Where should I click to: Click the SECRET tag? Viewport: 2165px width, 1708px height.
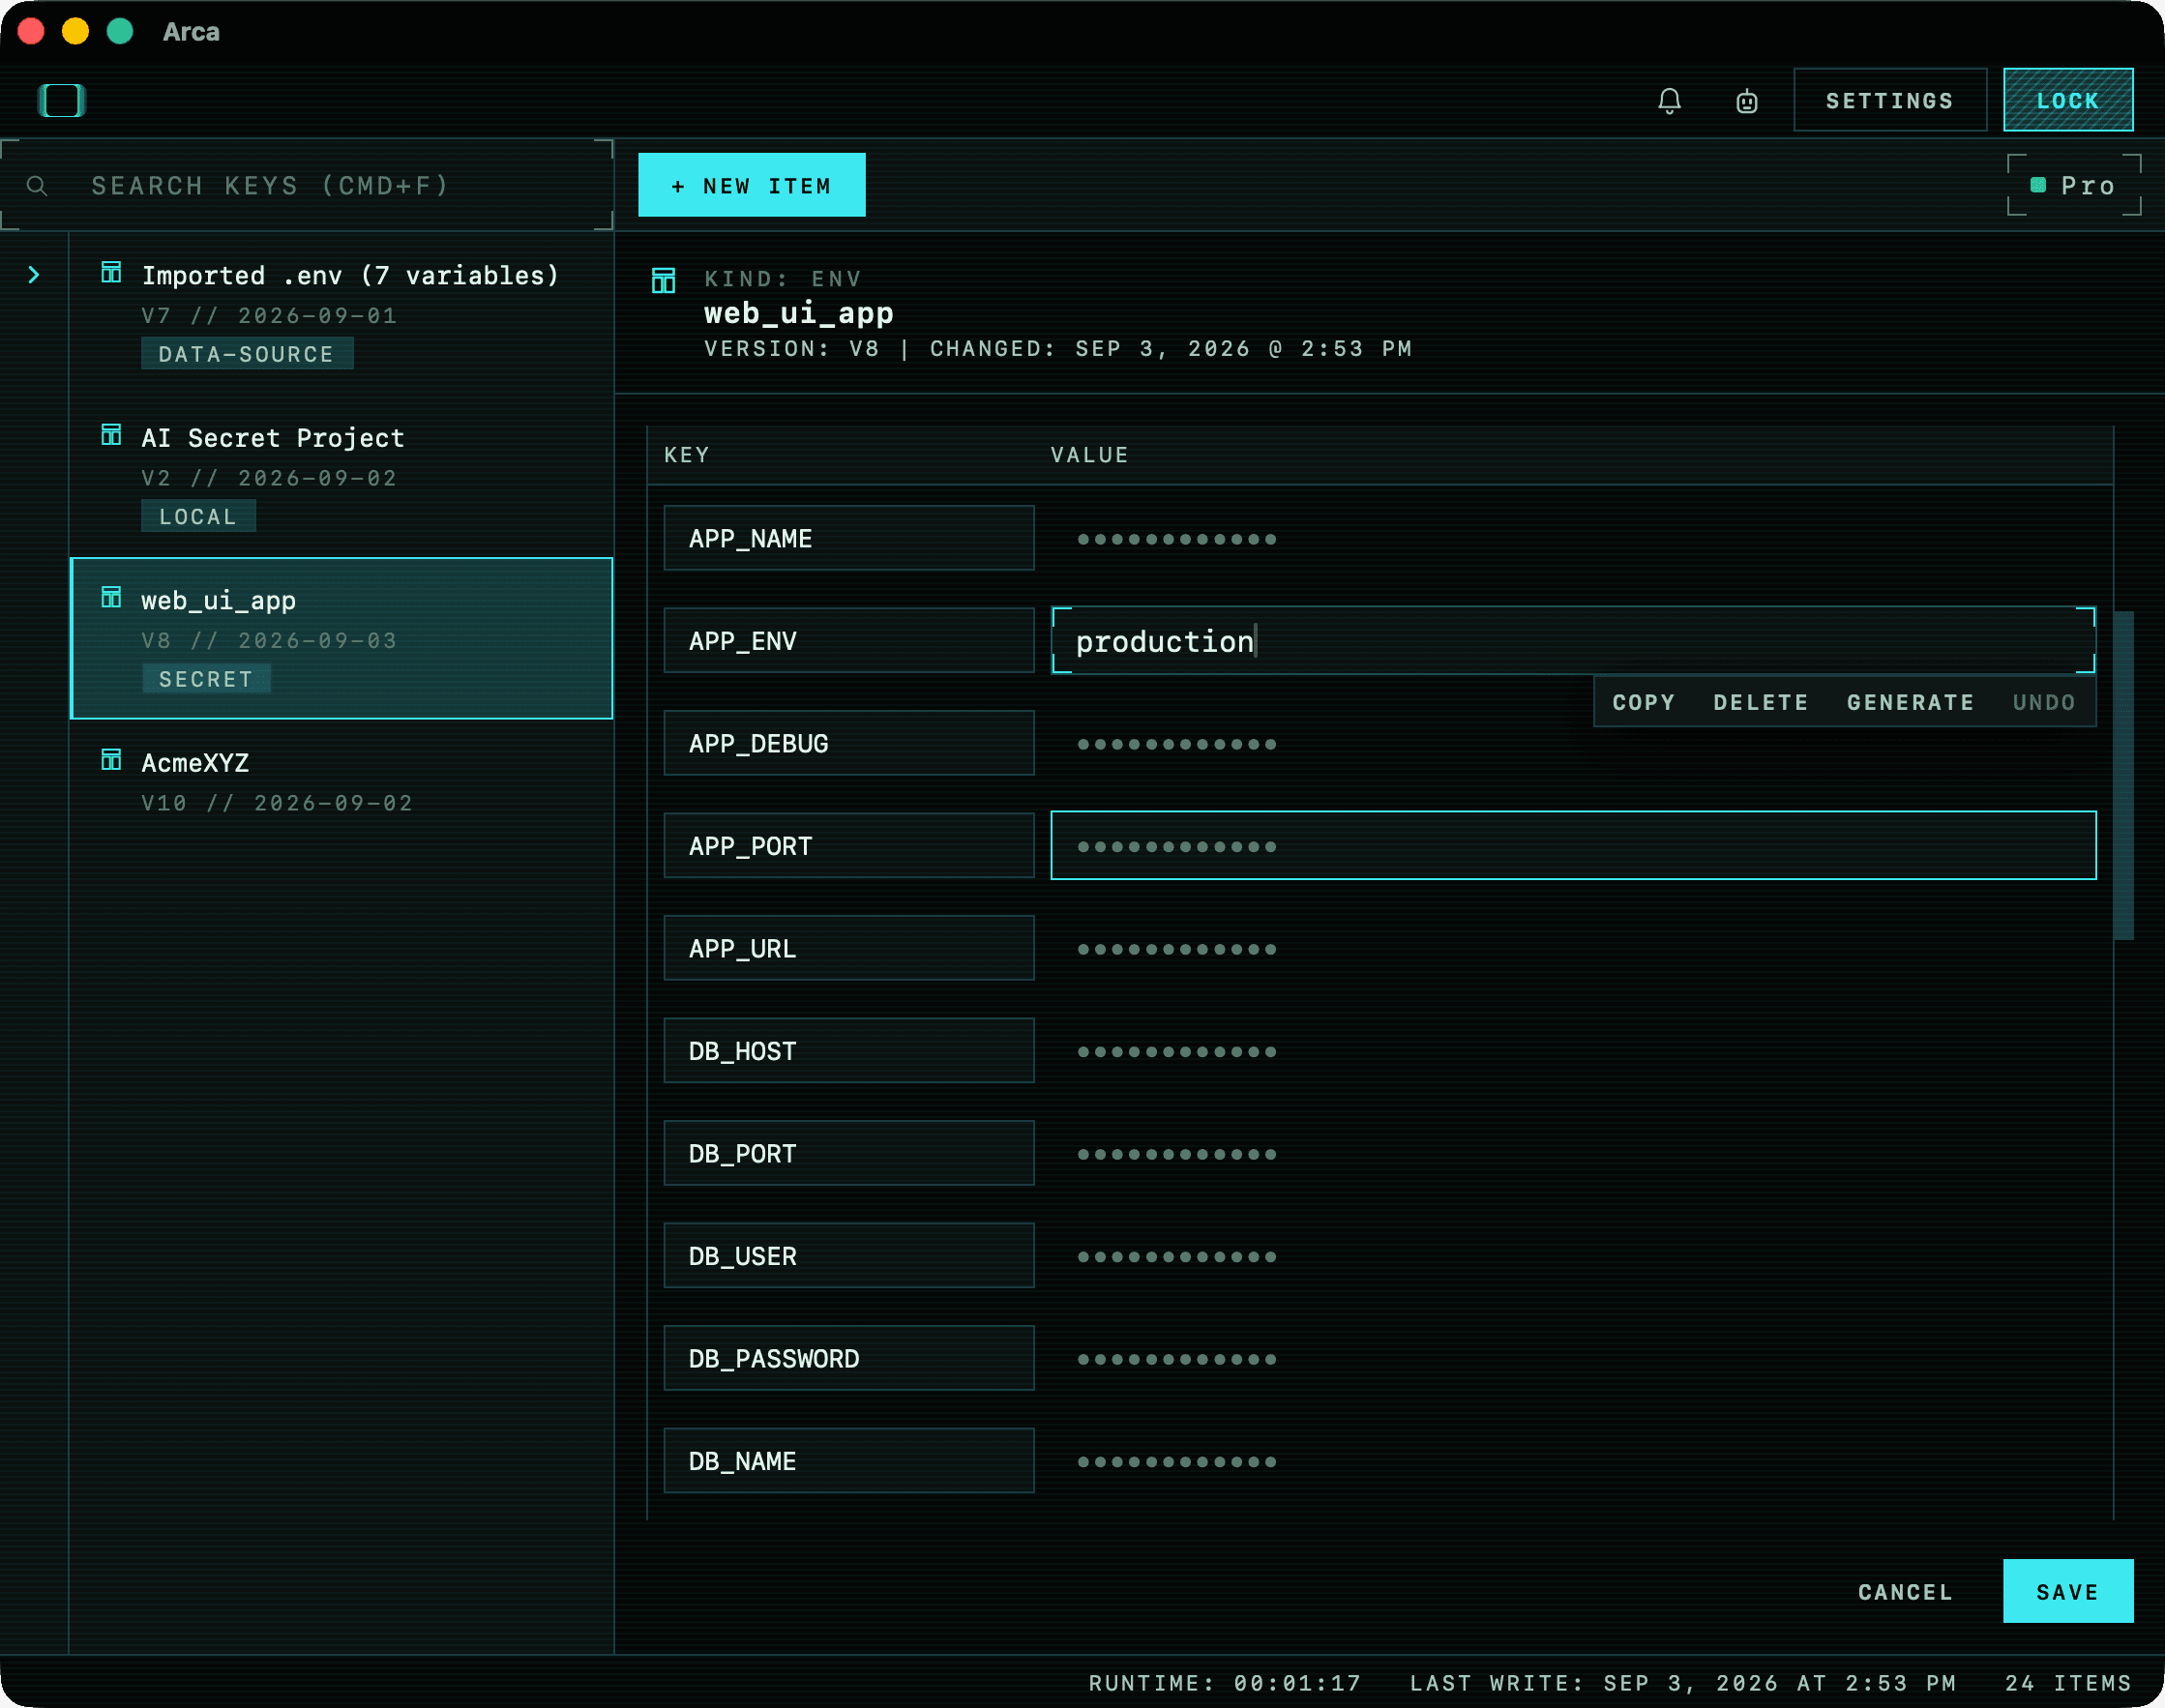[x=206, y=679]
